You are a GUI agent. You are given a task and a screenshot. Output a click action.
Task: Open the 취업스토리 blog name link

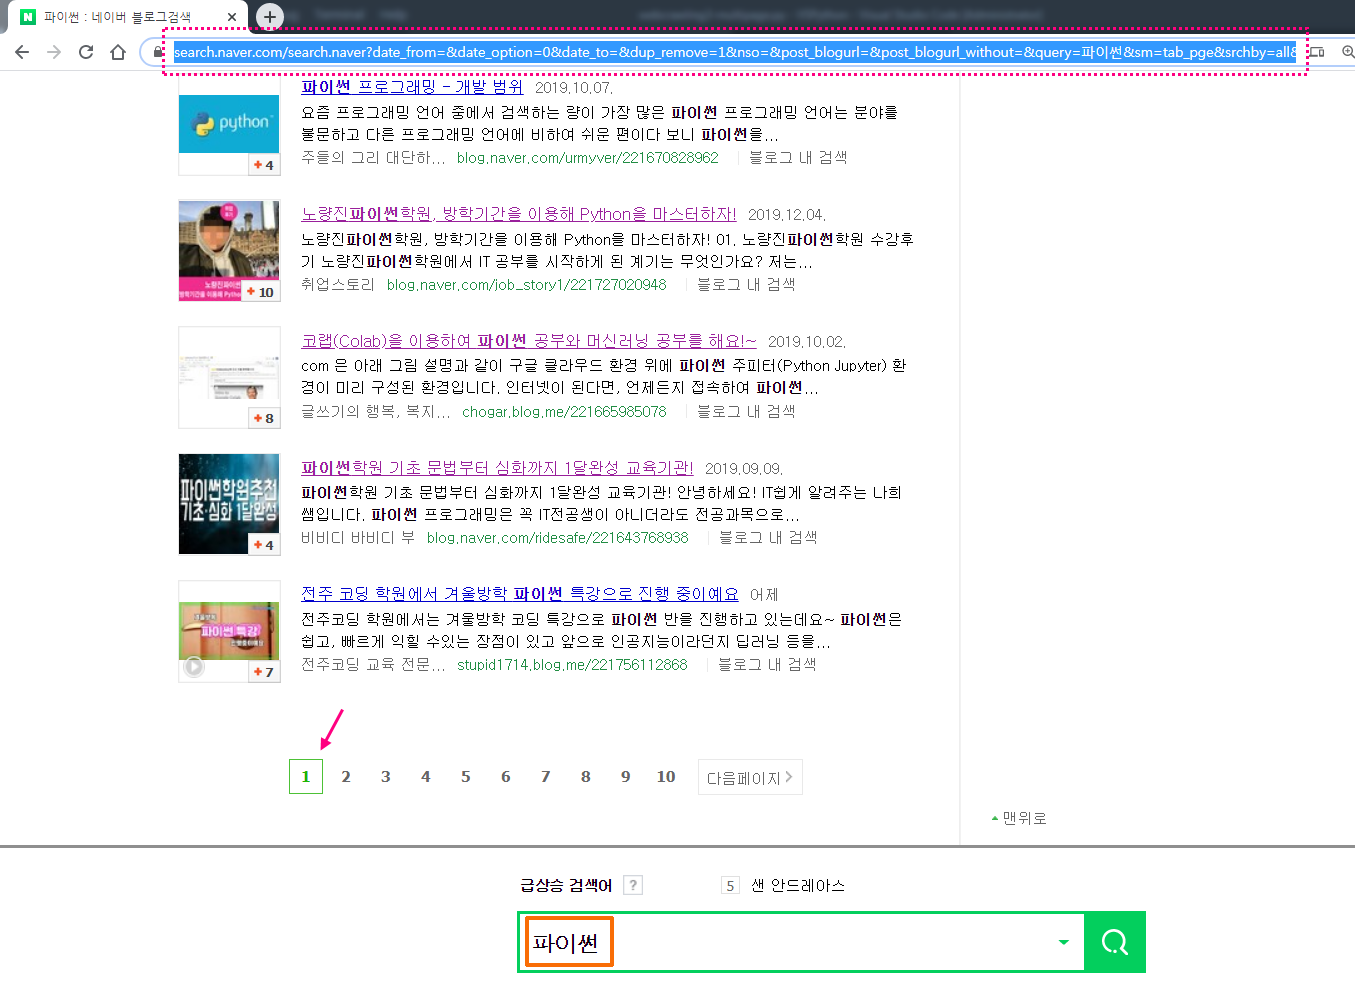338,285
